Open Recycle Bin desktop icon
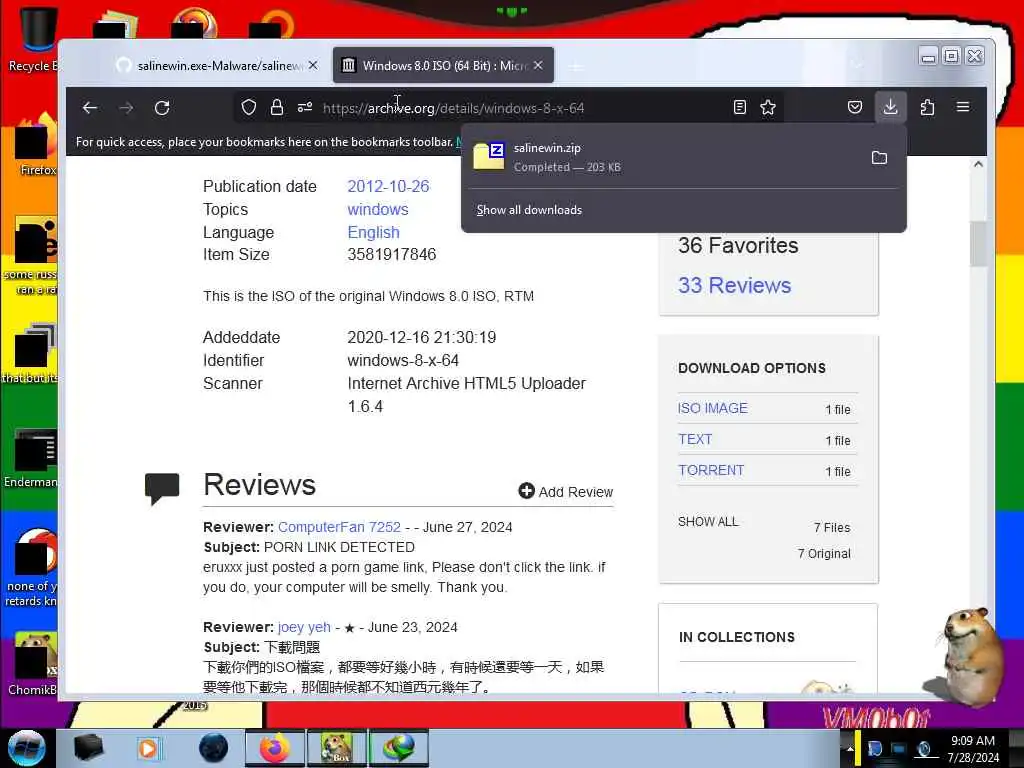This screenshot has width=1024, height=768. coord(33,39)
